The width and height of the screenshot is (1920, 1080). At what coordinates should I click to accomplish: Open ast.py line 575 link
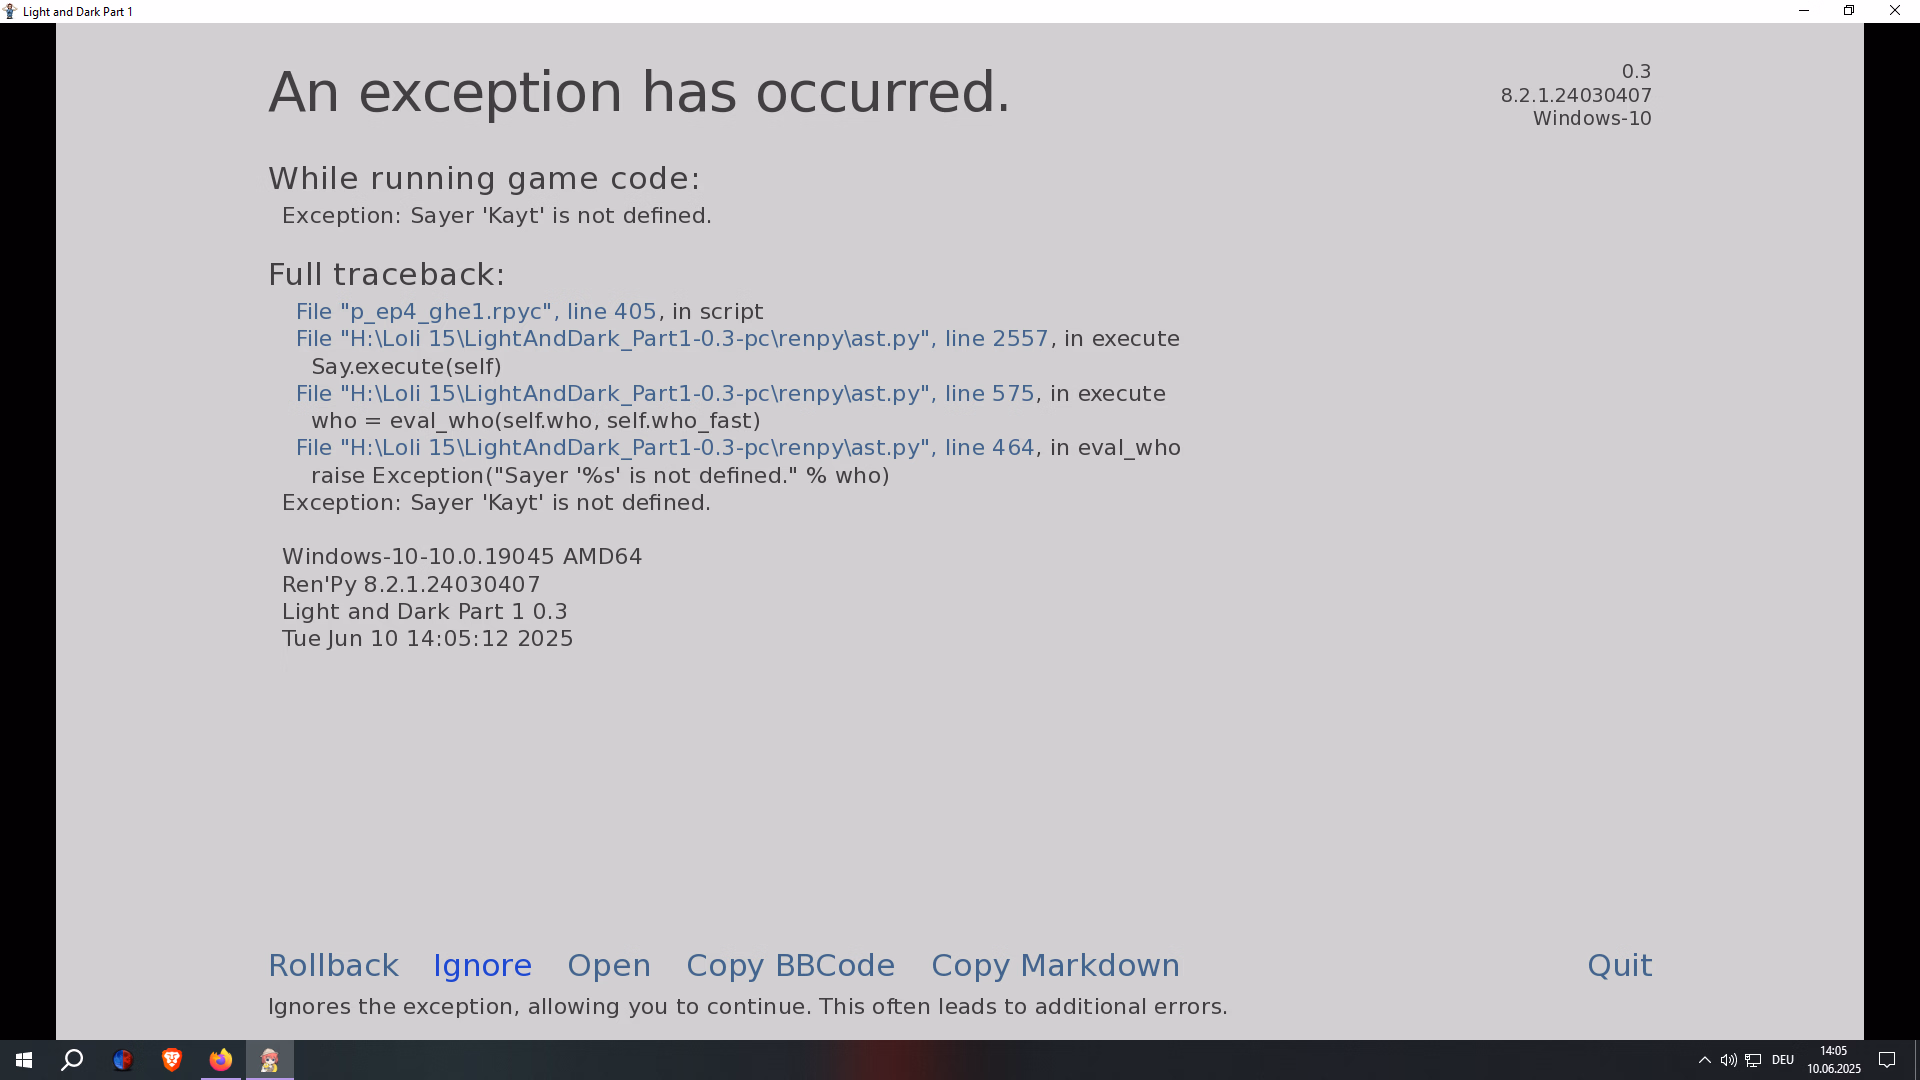[665, 394]
